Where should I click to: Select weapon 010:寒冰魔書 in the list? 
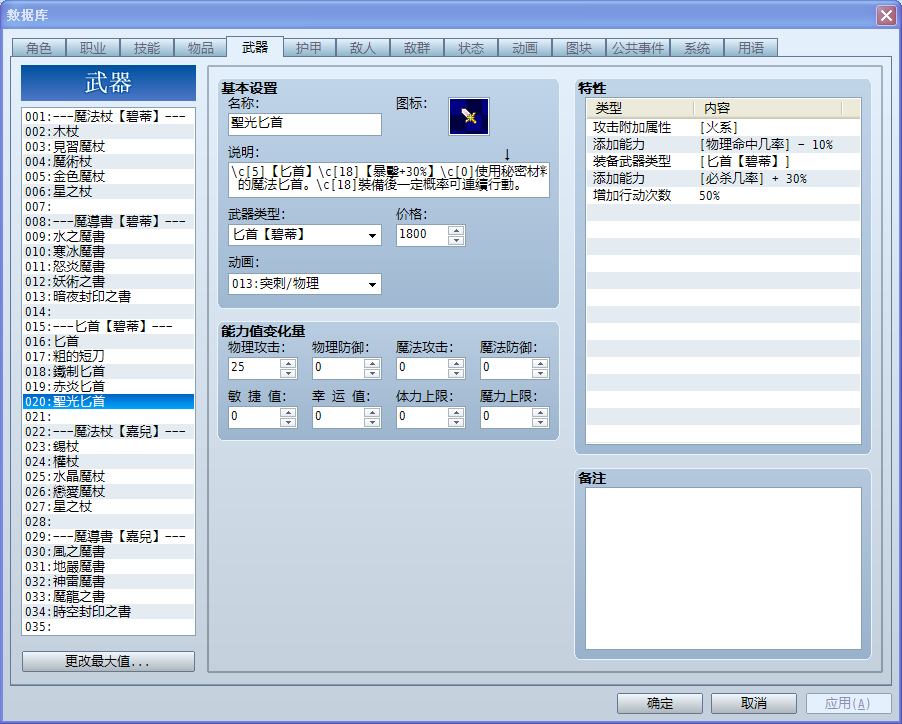click(108, 251)
